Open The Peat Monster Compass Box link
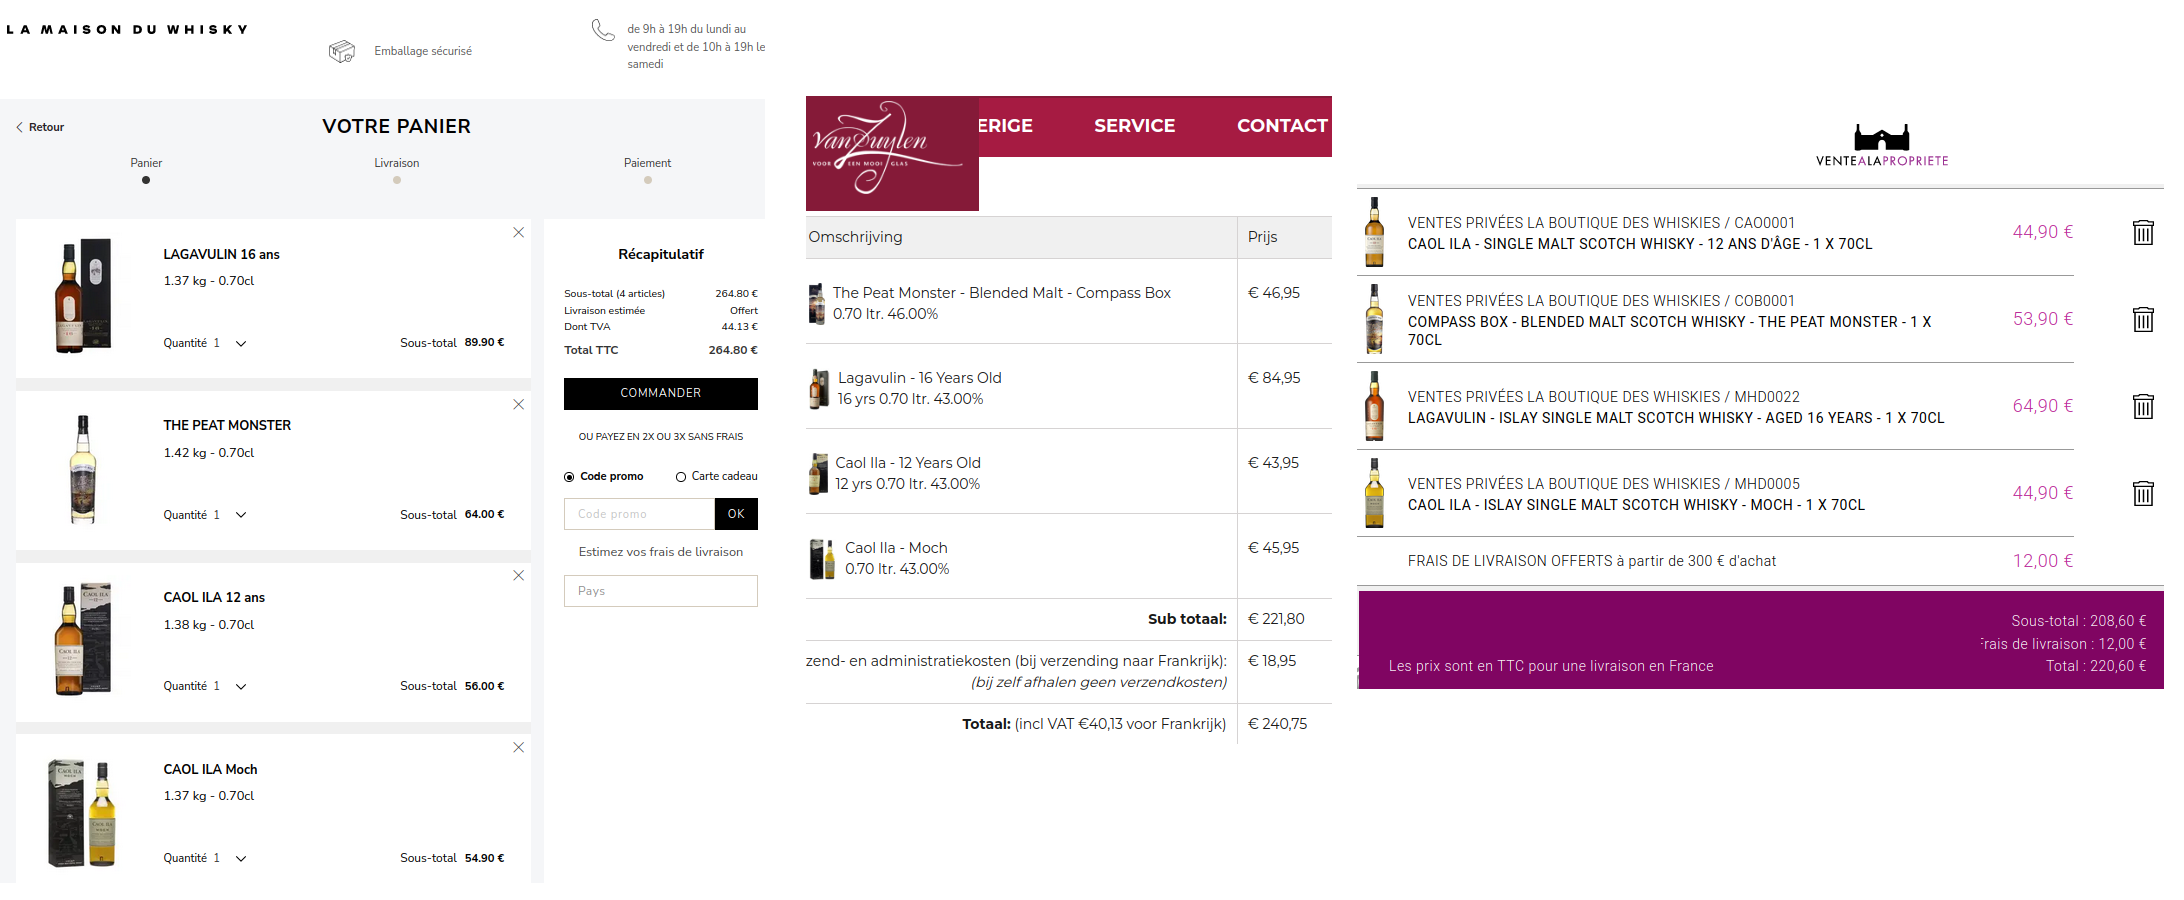This screenshot has width=2184, height=900. coord(1002,293)
